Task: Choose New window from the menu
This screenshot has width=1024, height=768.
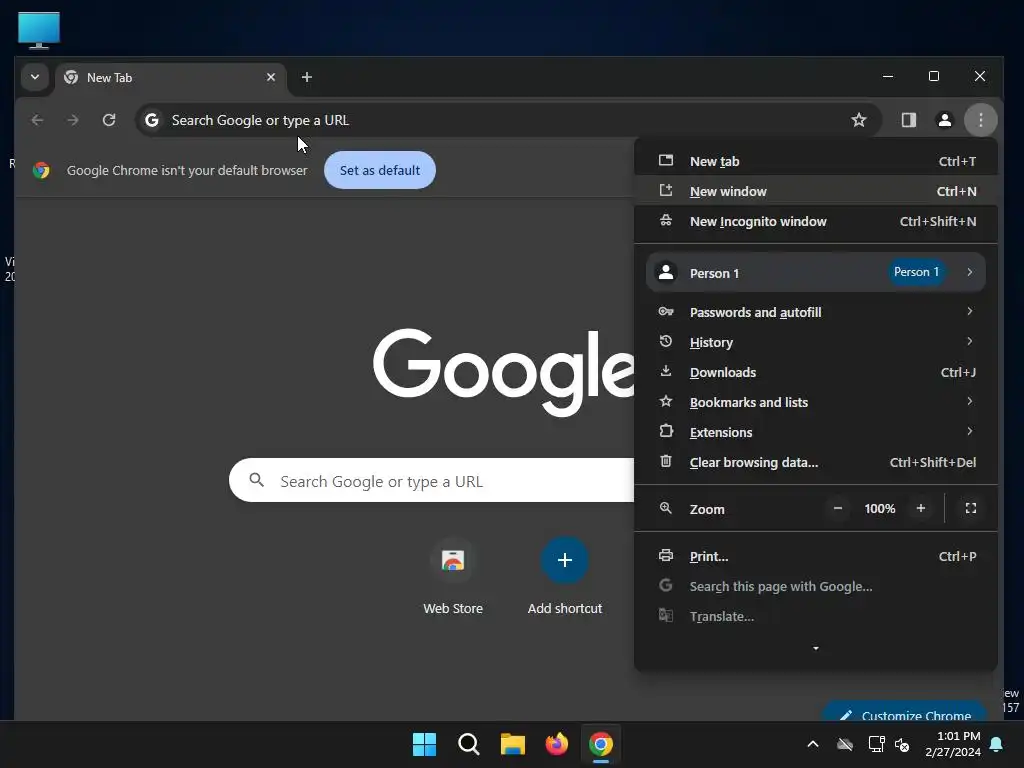Action: coord(816,191)
